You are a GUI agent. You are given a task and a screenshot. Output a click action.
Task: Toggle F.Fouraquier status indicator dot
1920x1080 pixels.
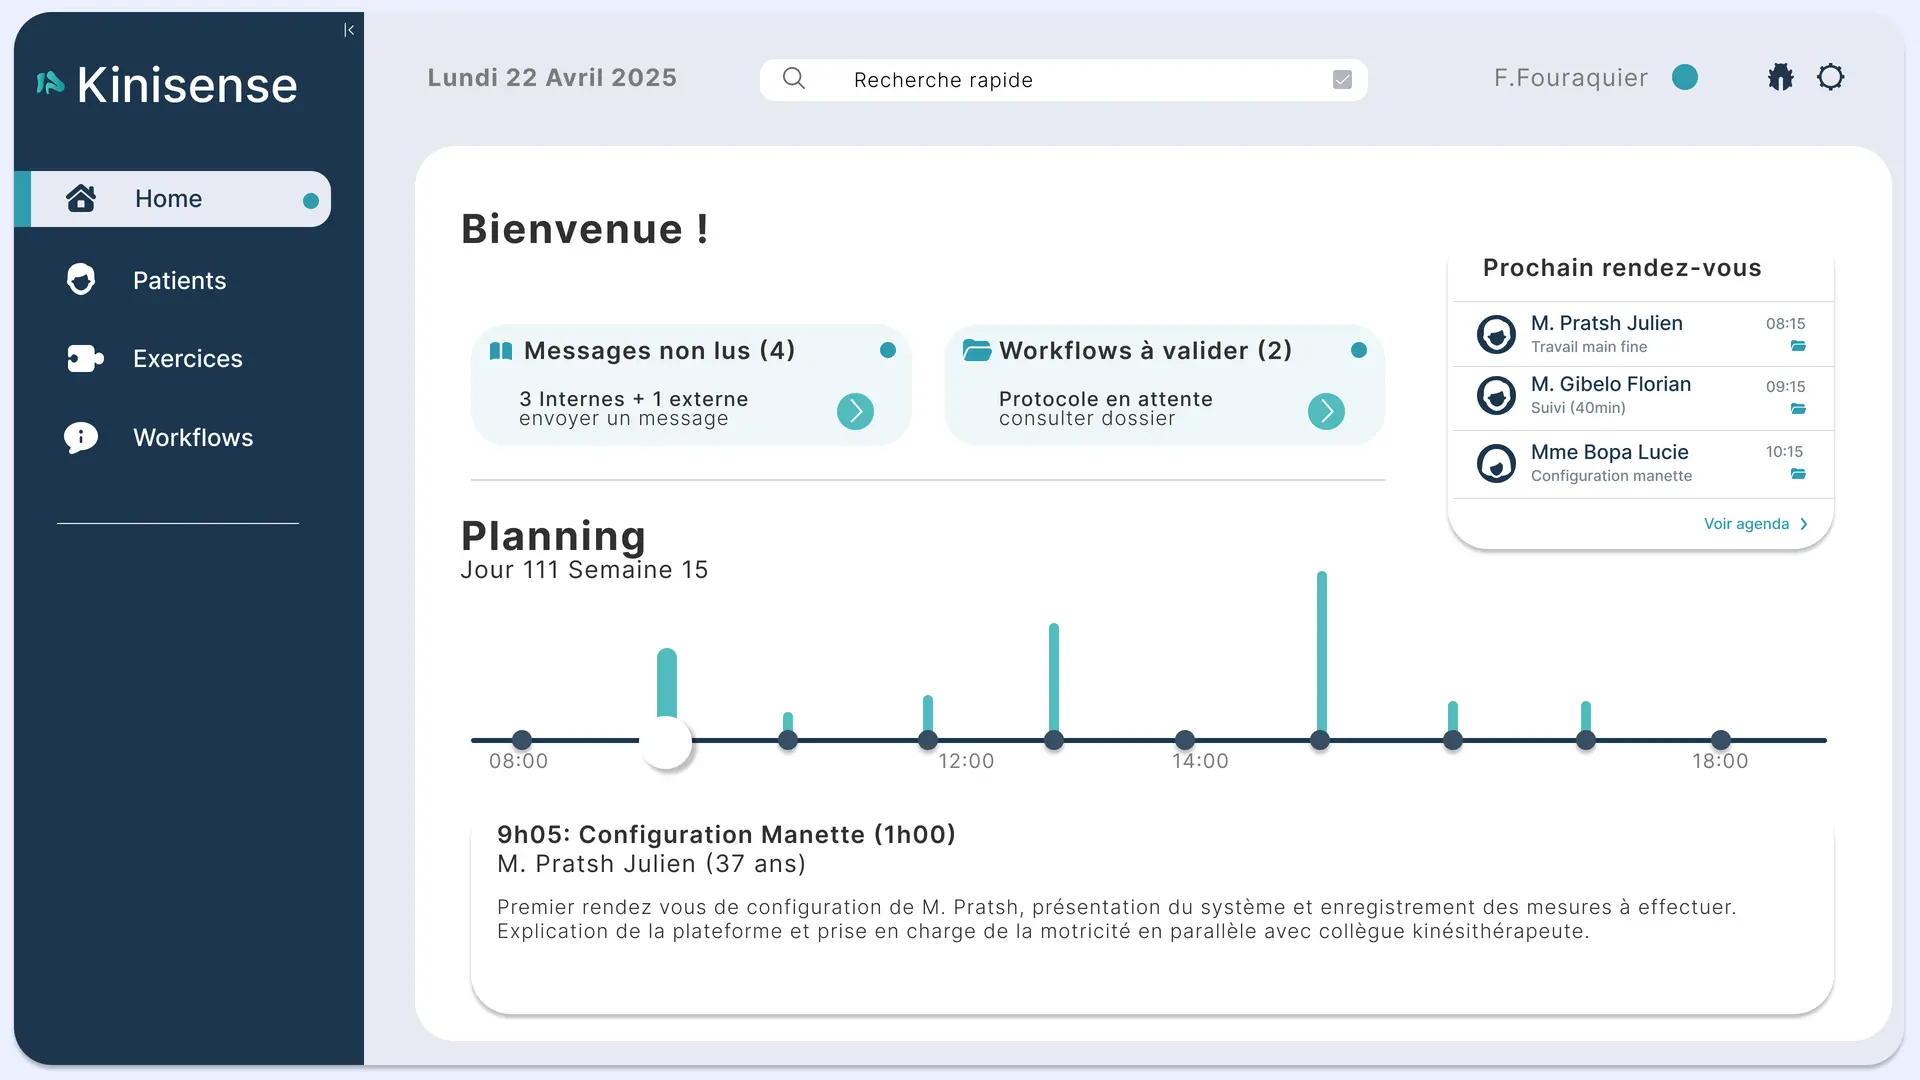pyautogui.click(x=1685, y=77)
